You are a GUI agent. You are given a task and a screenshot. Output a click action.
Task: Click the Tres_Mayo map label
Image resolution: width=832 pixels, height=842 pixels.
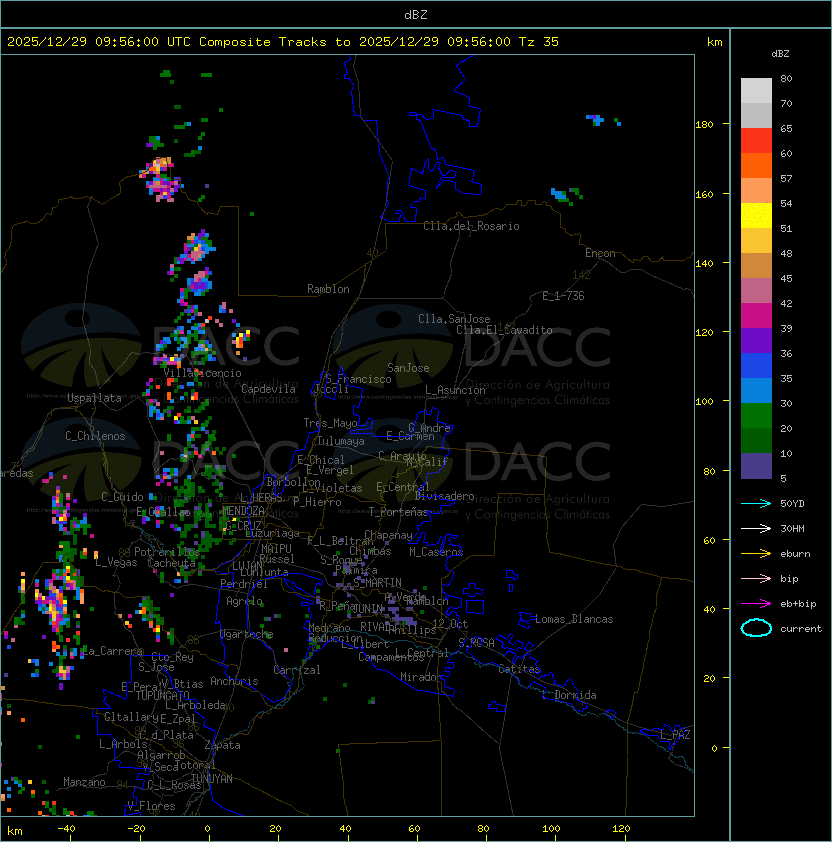pos(330,423)
